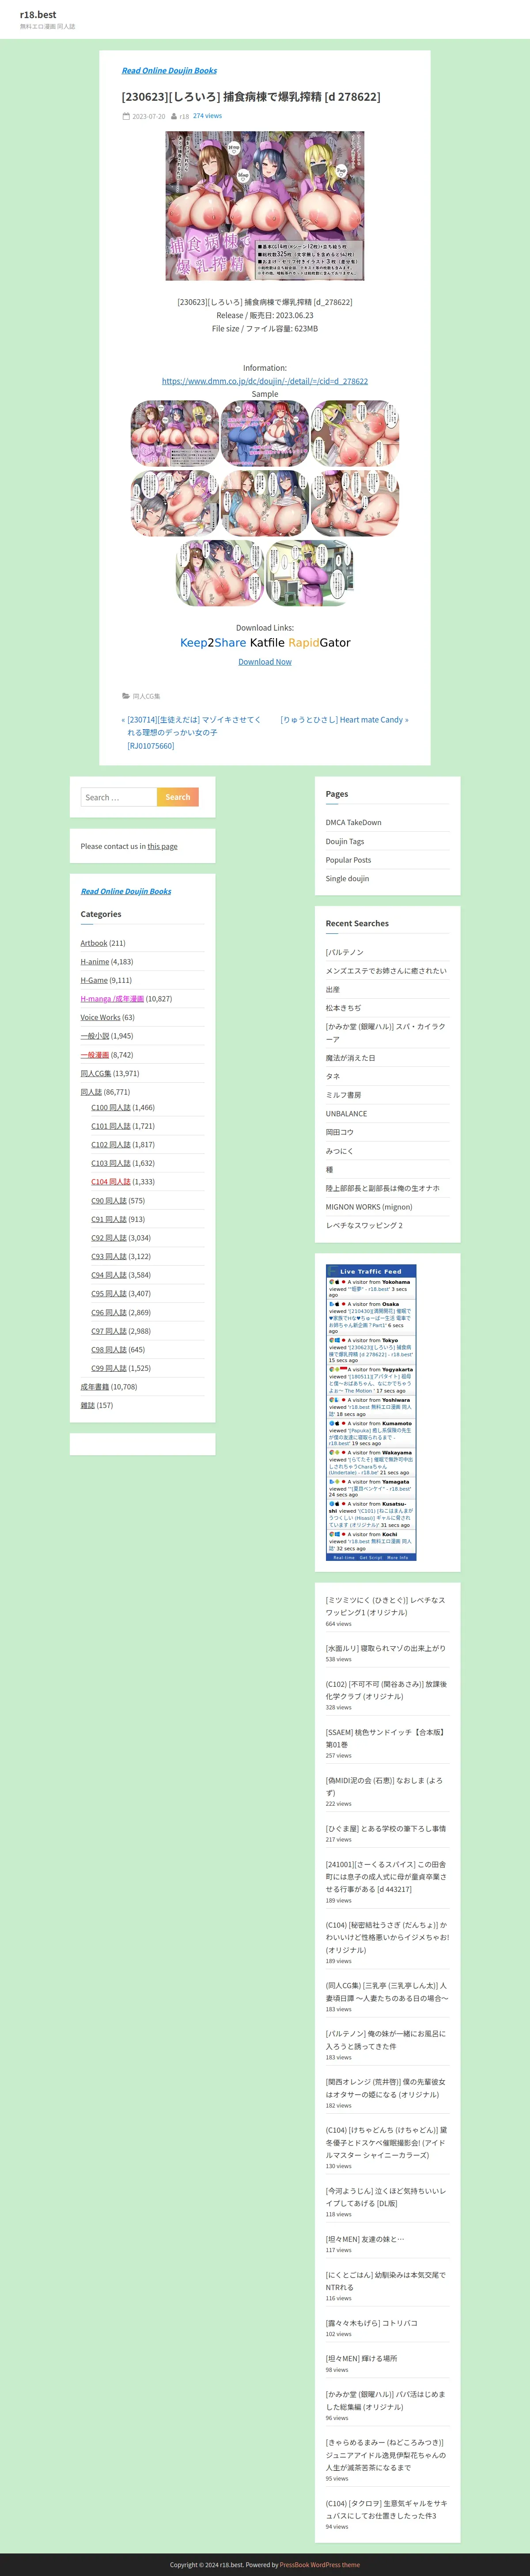Open popular post [坦々MEN] 輝ける場所
Screen dimensions: 530x2576
pos(361,2358)
